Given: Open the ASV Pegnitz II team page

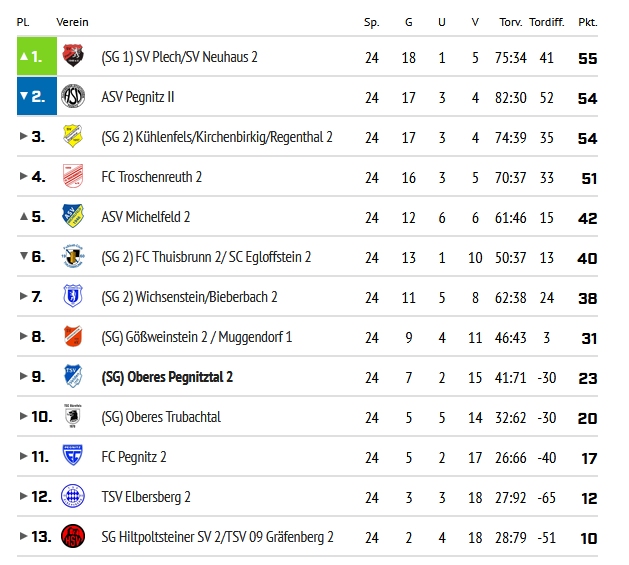Looking at the screenshot, I should pos(138,97).
